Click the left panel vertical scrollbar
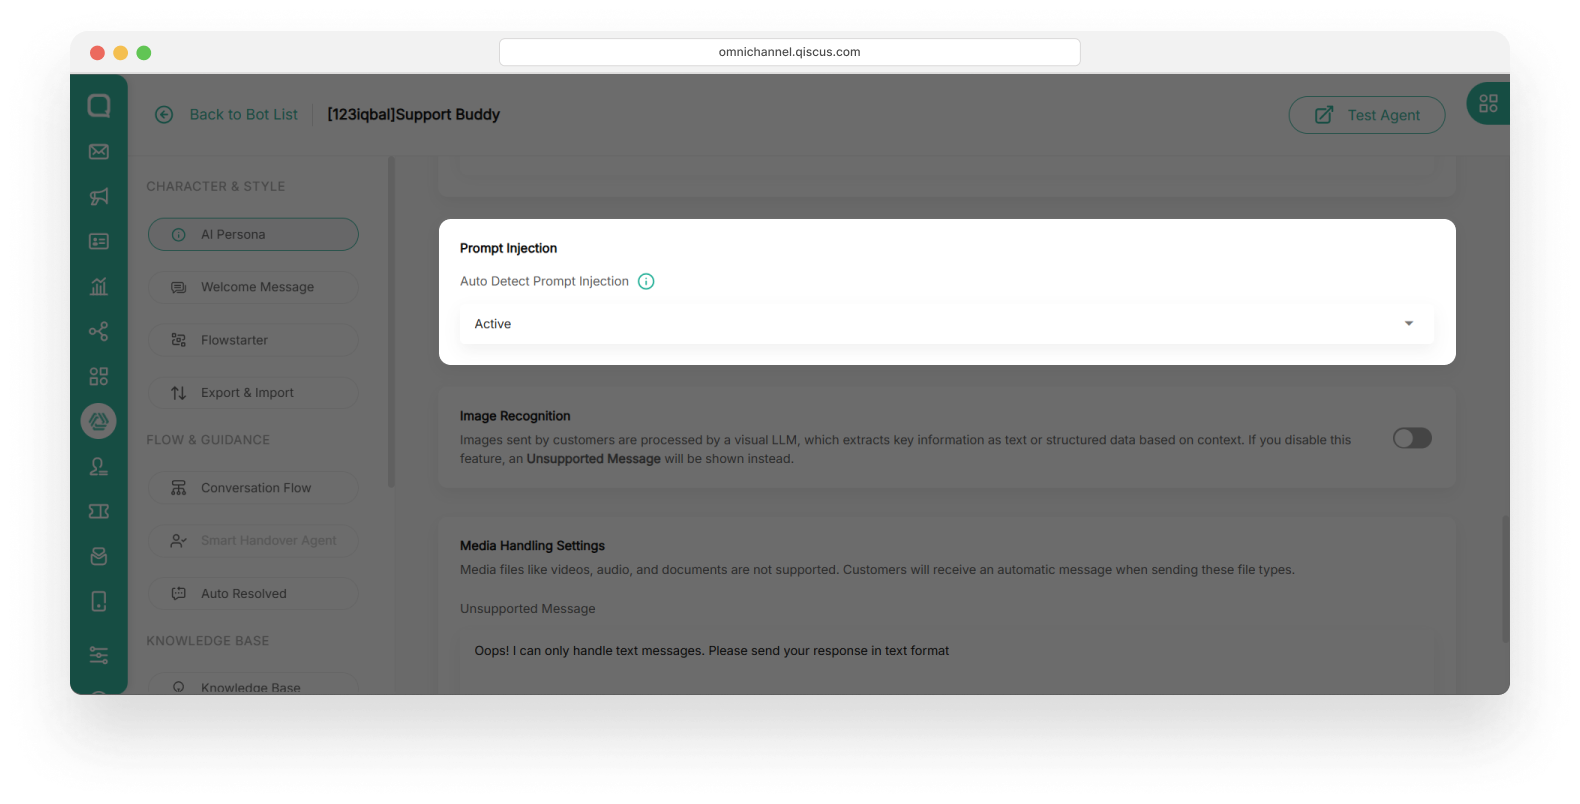Viewport: 1580px width, 804px height. (391, 322)
